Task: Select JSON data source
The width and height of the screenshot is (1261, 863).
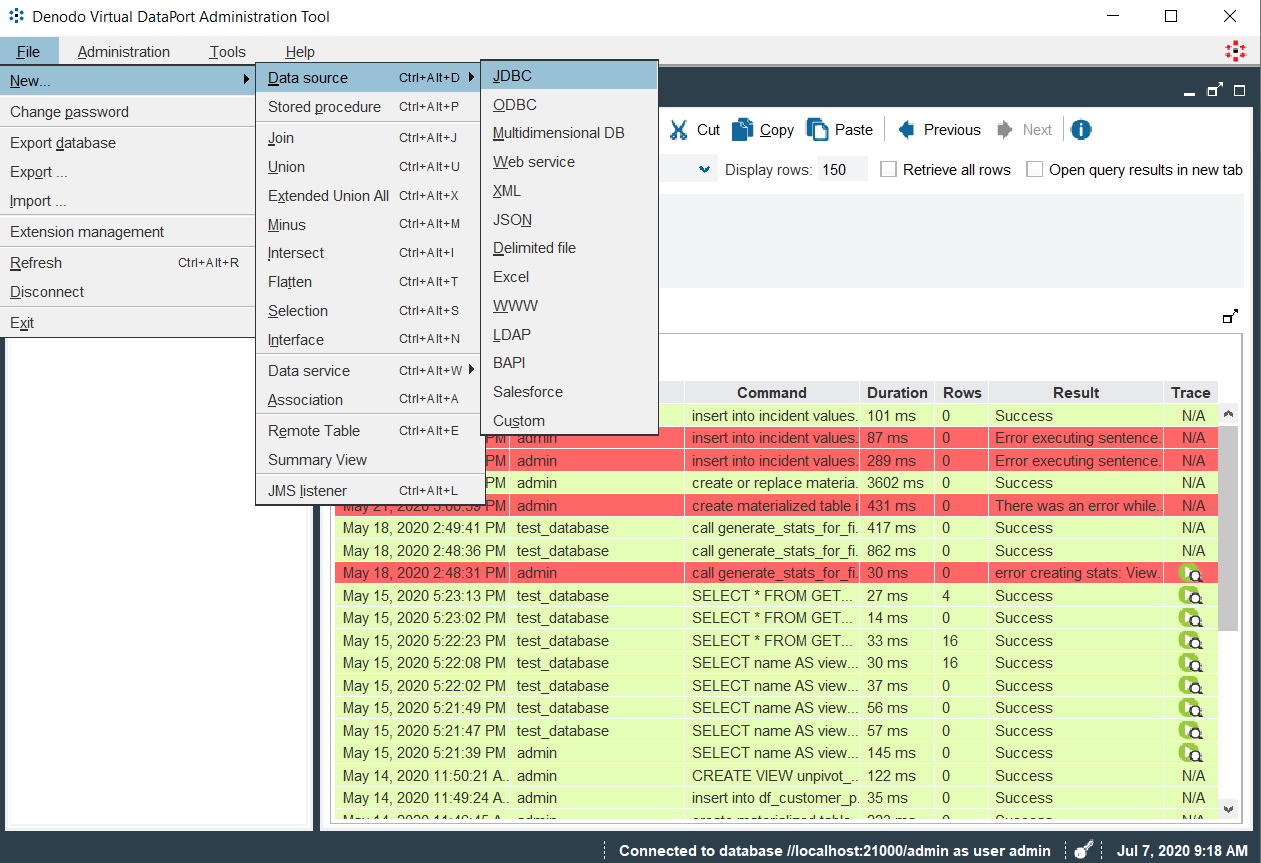Action: coord(569,219)
